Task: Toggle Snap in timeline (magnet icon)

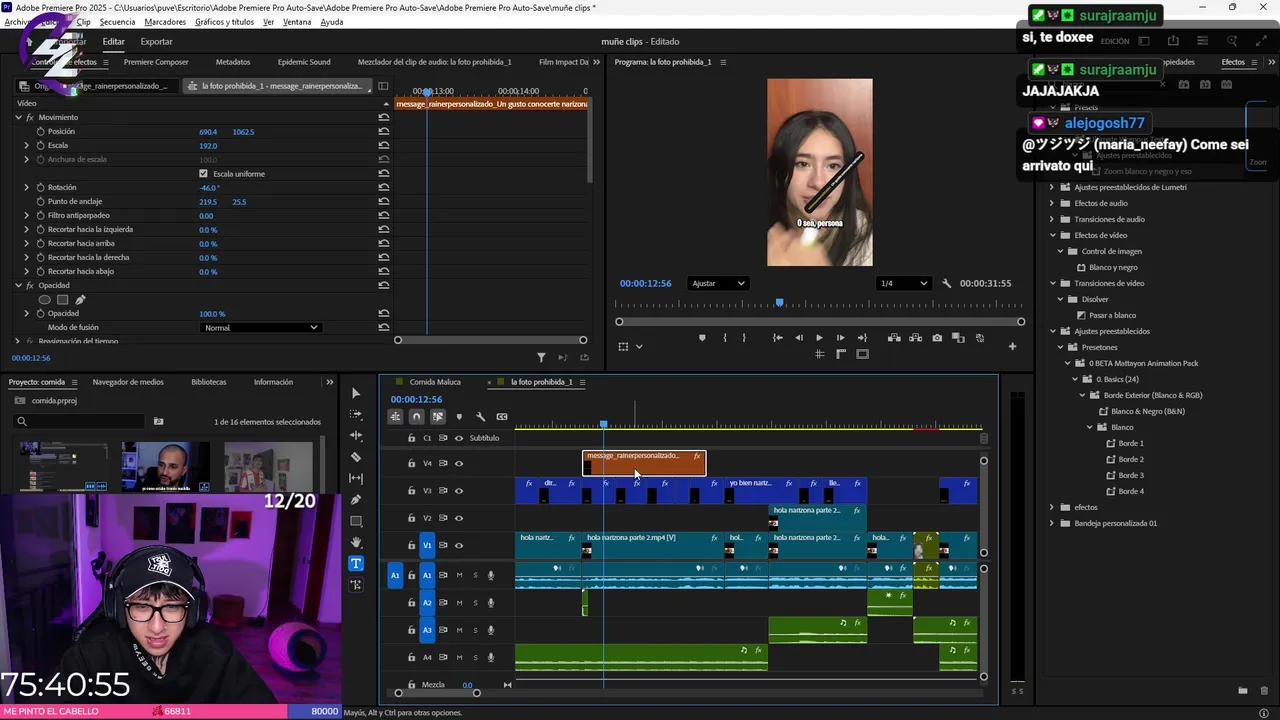Action: 417,417
